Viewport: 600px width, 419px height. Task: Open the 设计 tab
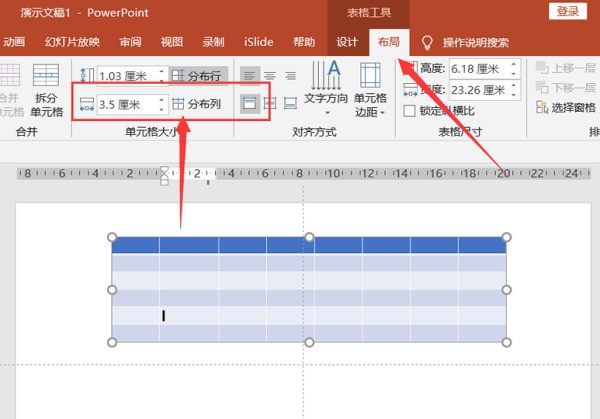point(347,42)
